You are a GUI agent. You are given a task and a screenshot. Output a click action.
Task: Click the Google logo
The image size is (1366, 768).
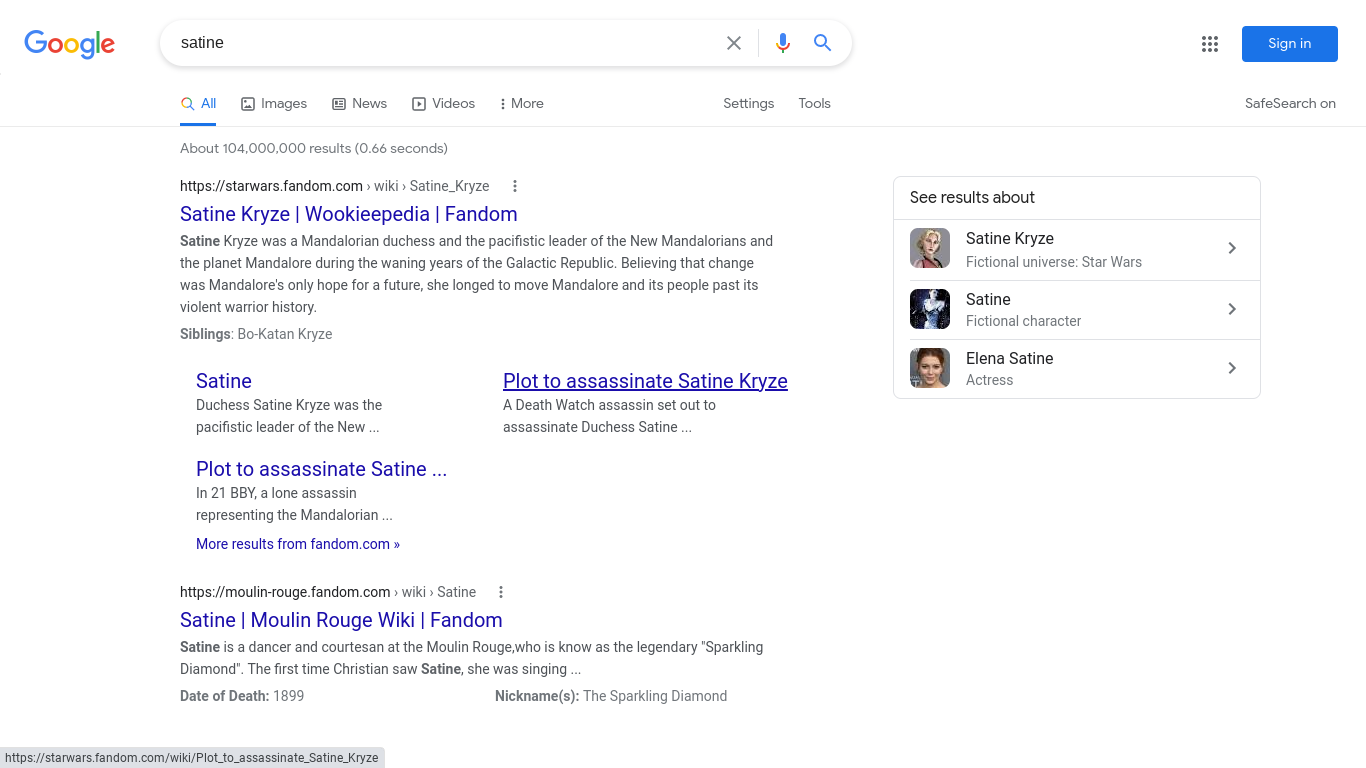[x=70, y=44]
